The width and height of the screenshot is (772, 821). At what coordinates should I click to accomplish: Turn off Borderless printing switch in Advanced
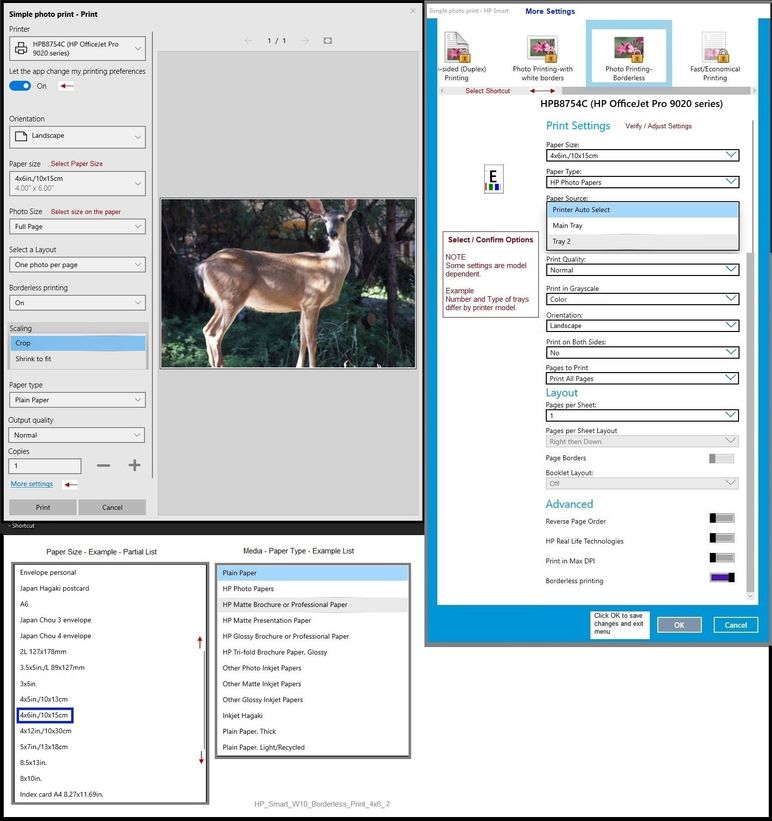pyautogui.click(x=722, y=578)
